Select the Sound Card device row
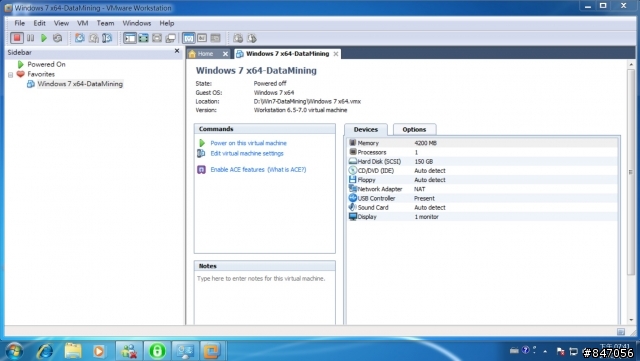 coord(482,207)
